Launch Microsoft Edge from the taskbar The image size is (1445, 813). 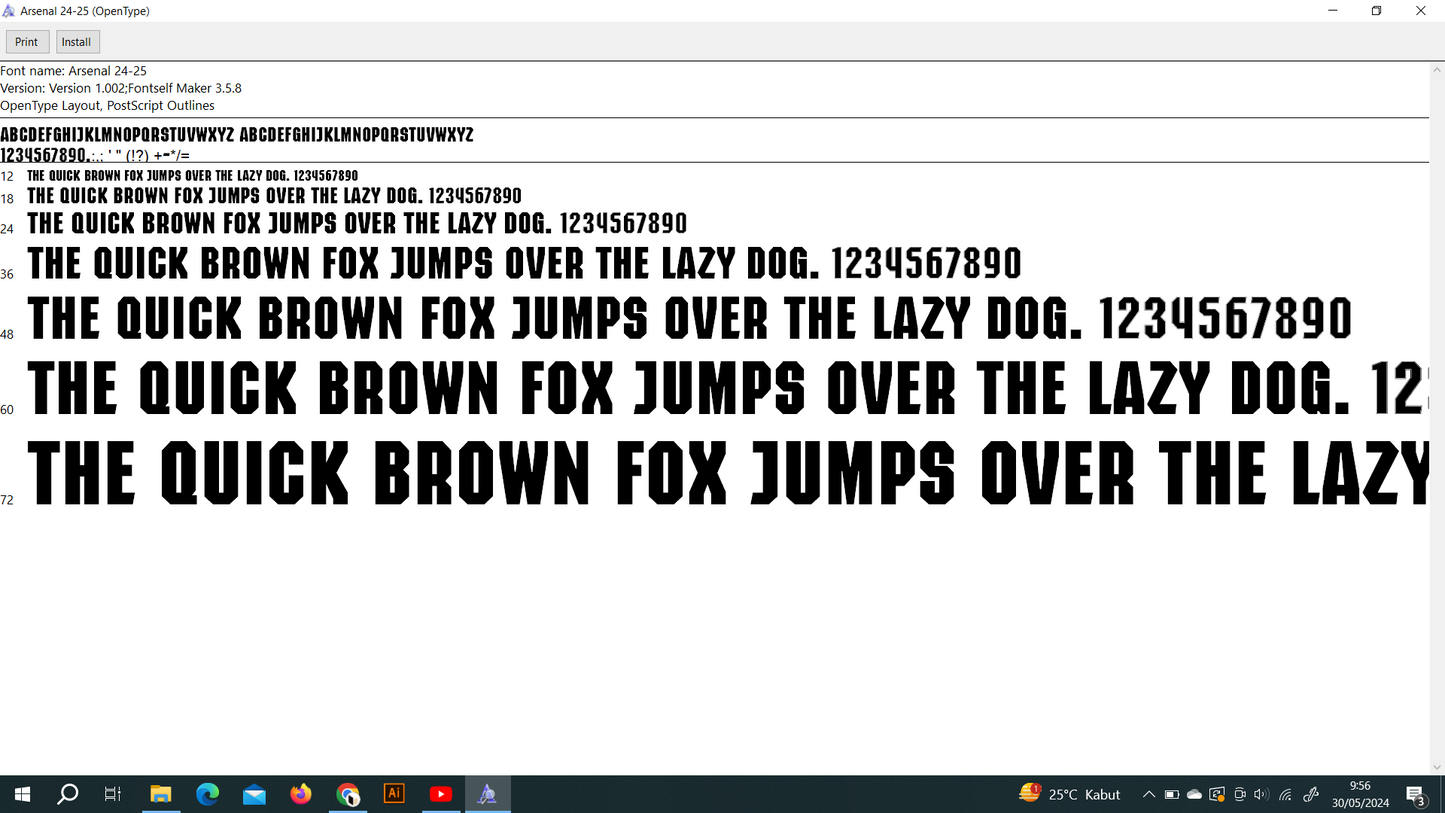tap(207, 794)
